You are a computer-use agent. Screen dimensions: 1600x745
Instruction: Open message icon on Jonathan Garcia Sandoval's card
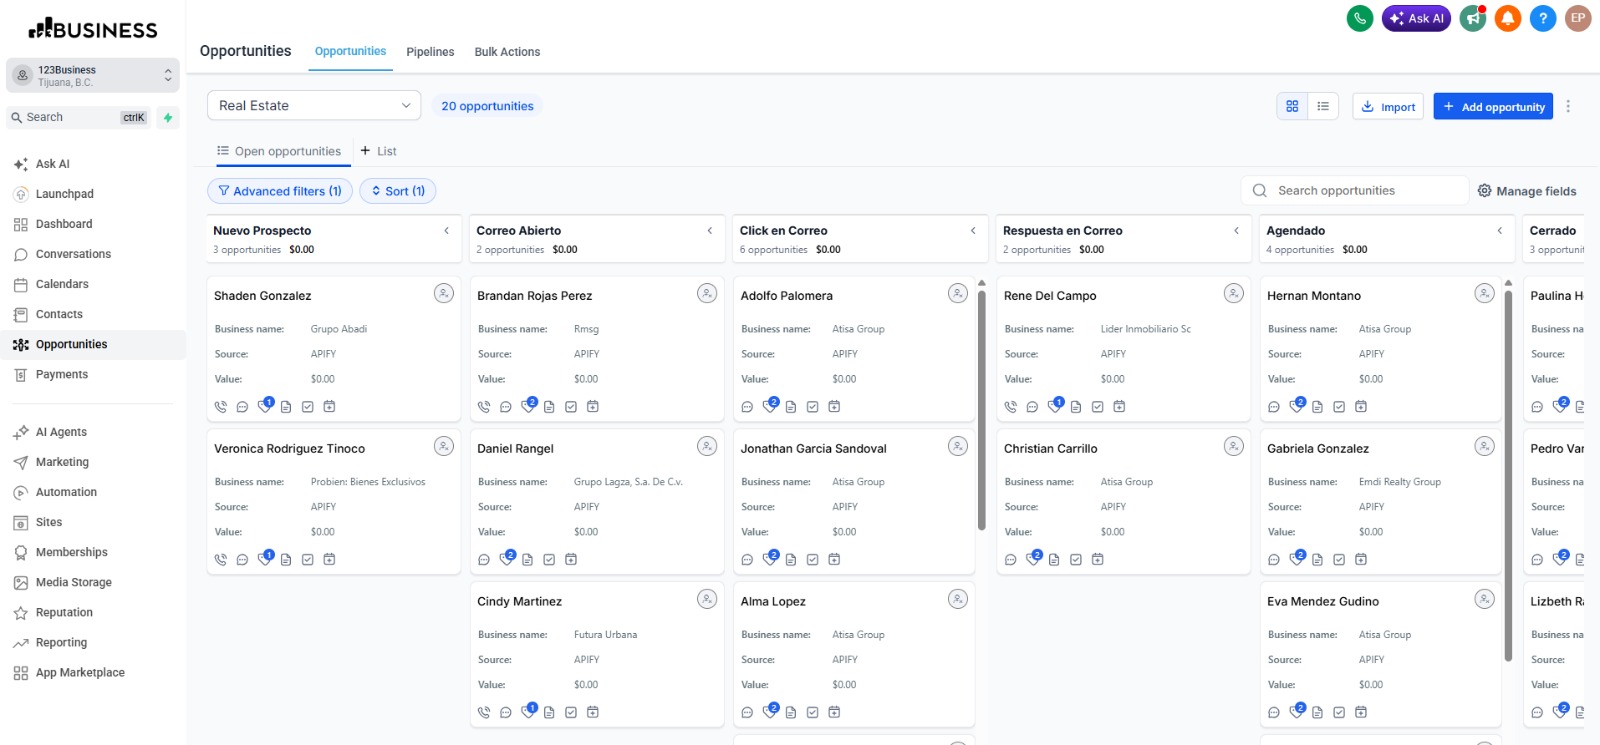[x=747, y=560]
